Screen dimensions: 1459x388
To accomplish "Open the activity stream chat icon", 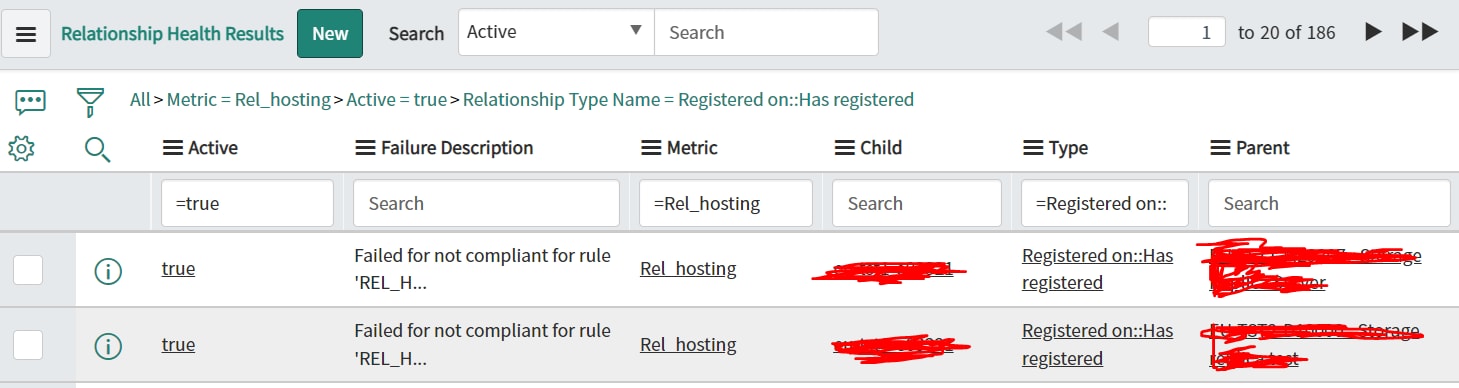I will 30,101.
